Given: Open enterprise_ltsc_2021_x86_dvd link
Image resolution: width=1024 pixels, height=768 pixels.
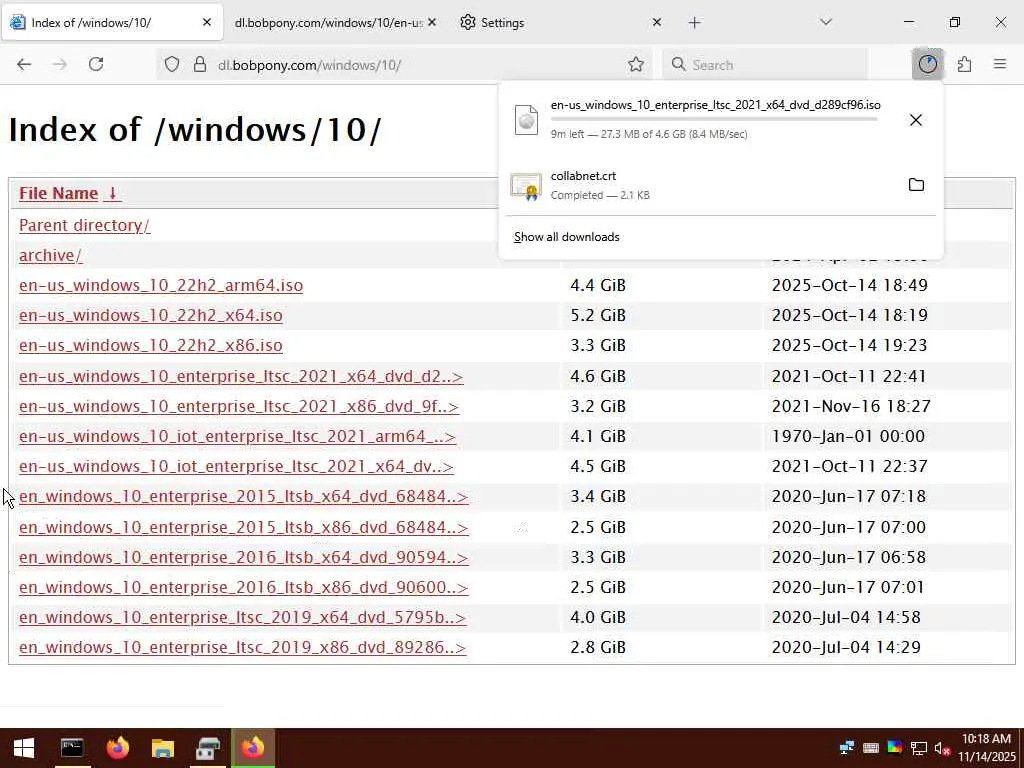Looking at the screenshot, I should 239,407.
